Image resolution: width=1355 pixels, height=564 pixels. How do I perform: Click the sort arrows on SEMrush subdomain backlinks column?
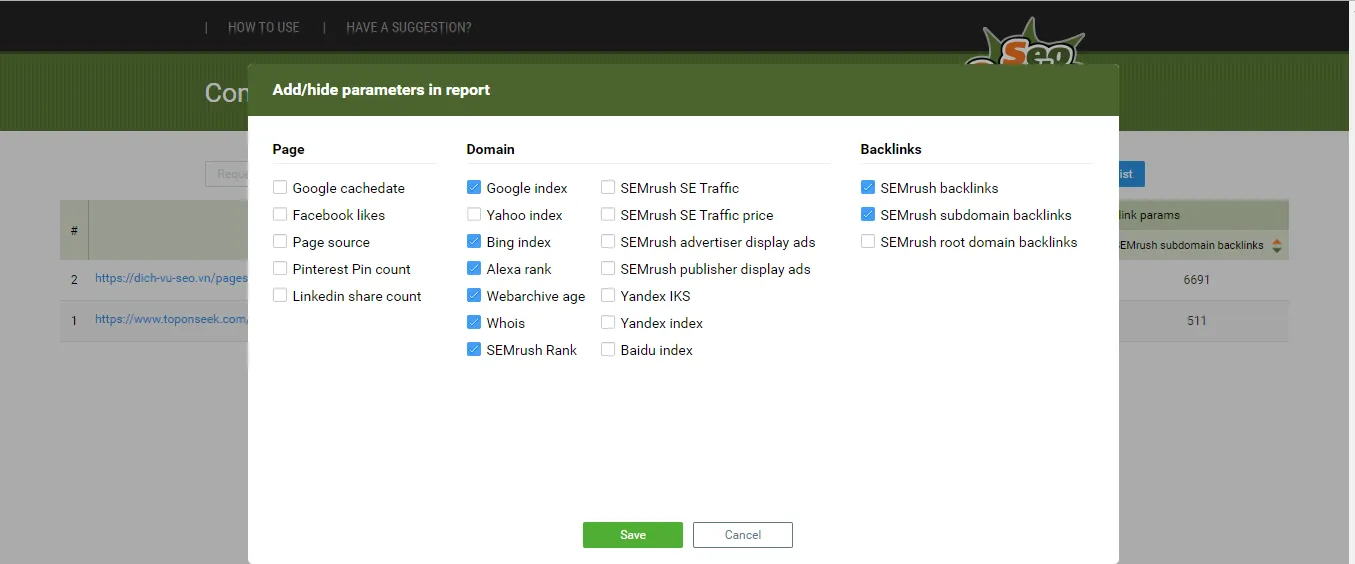click(x=1277, y=246)
